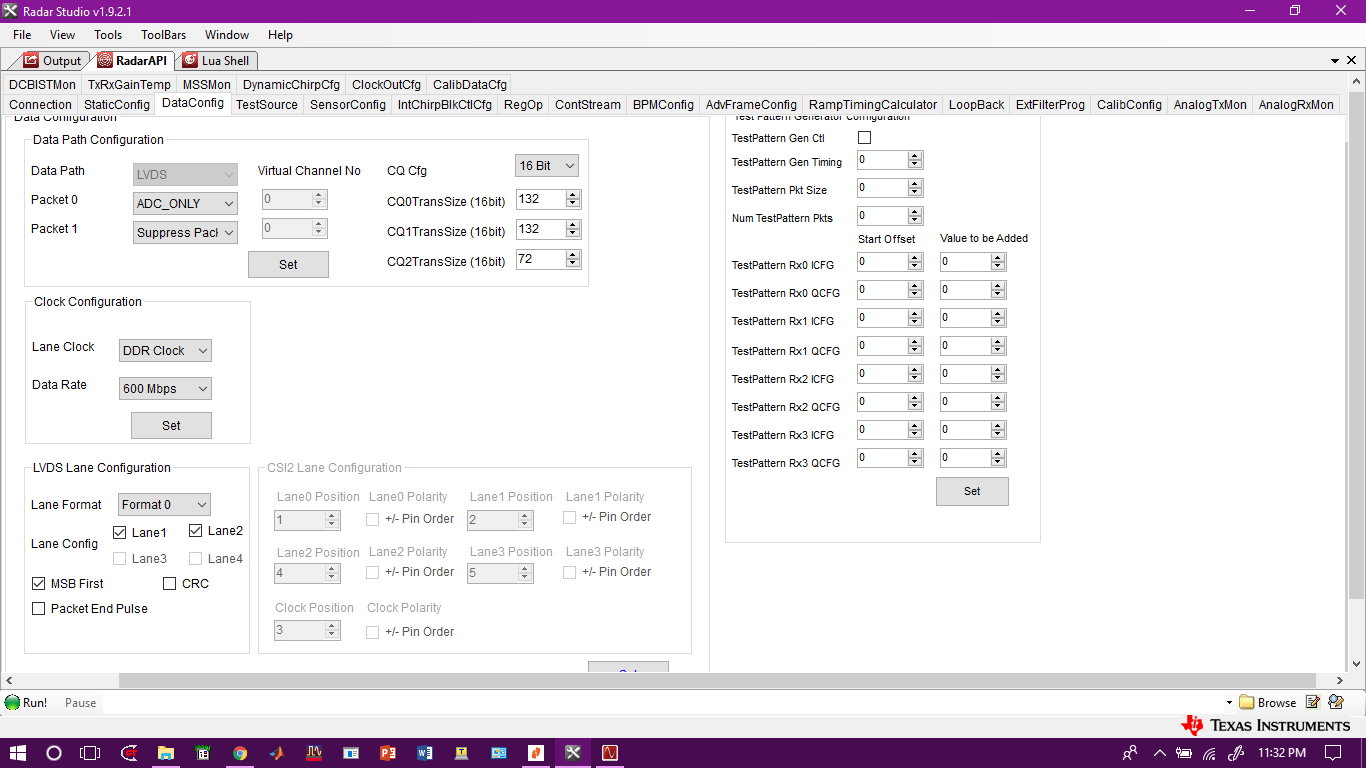This screenshot has width=1366, height=768.
Task: Enable the Packet End Pulse checkbox
Action: click(39, 608)
